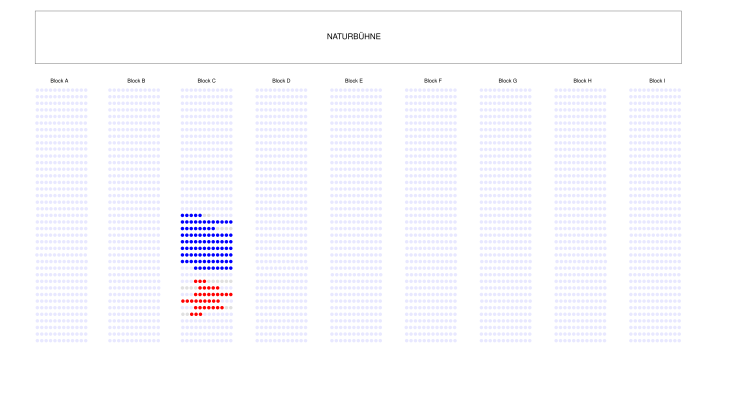Select the Block A label
Image resolution: width=743 pixels, height=400 pixels.
point(60,80)
